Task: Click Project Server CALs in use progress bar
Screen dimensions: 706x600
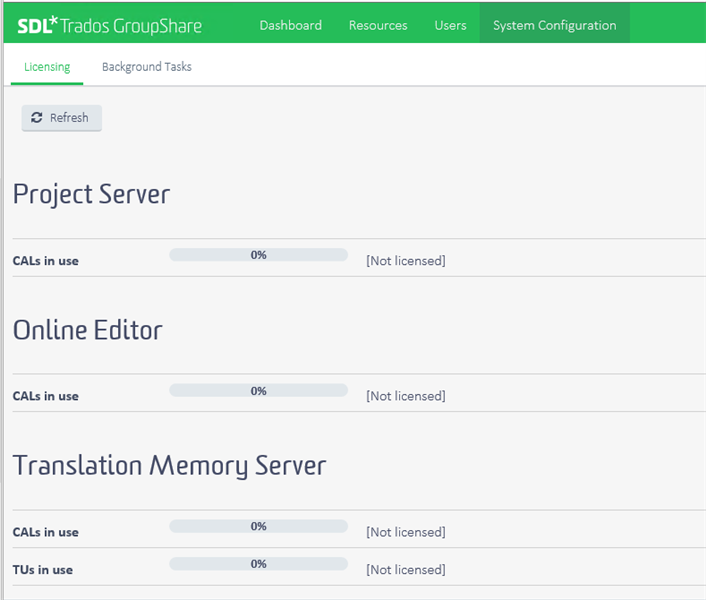Action: (x=258, y=255)
